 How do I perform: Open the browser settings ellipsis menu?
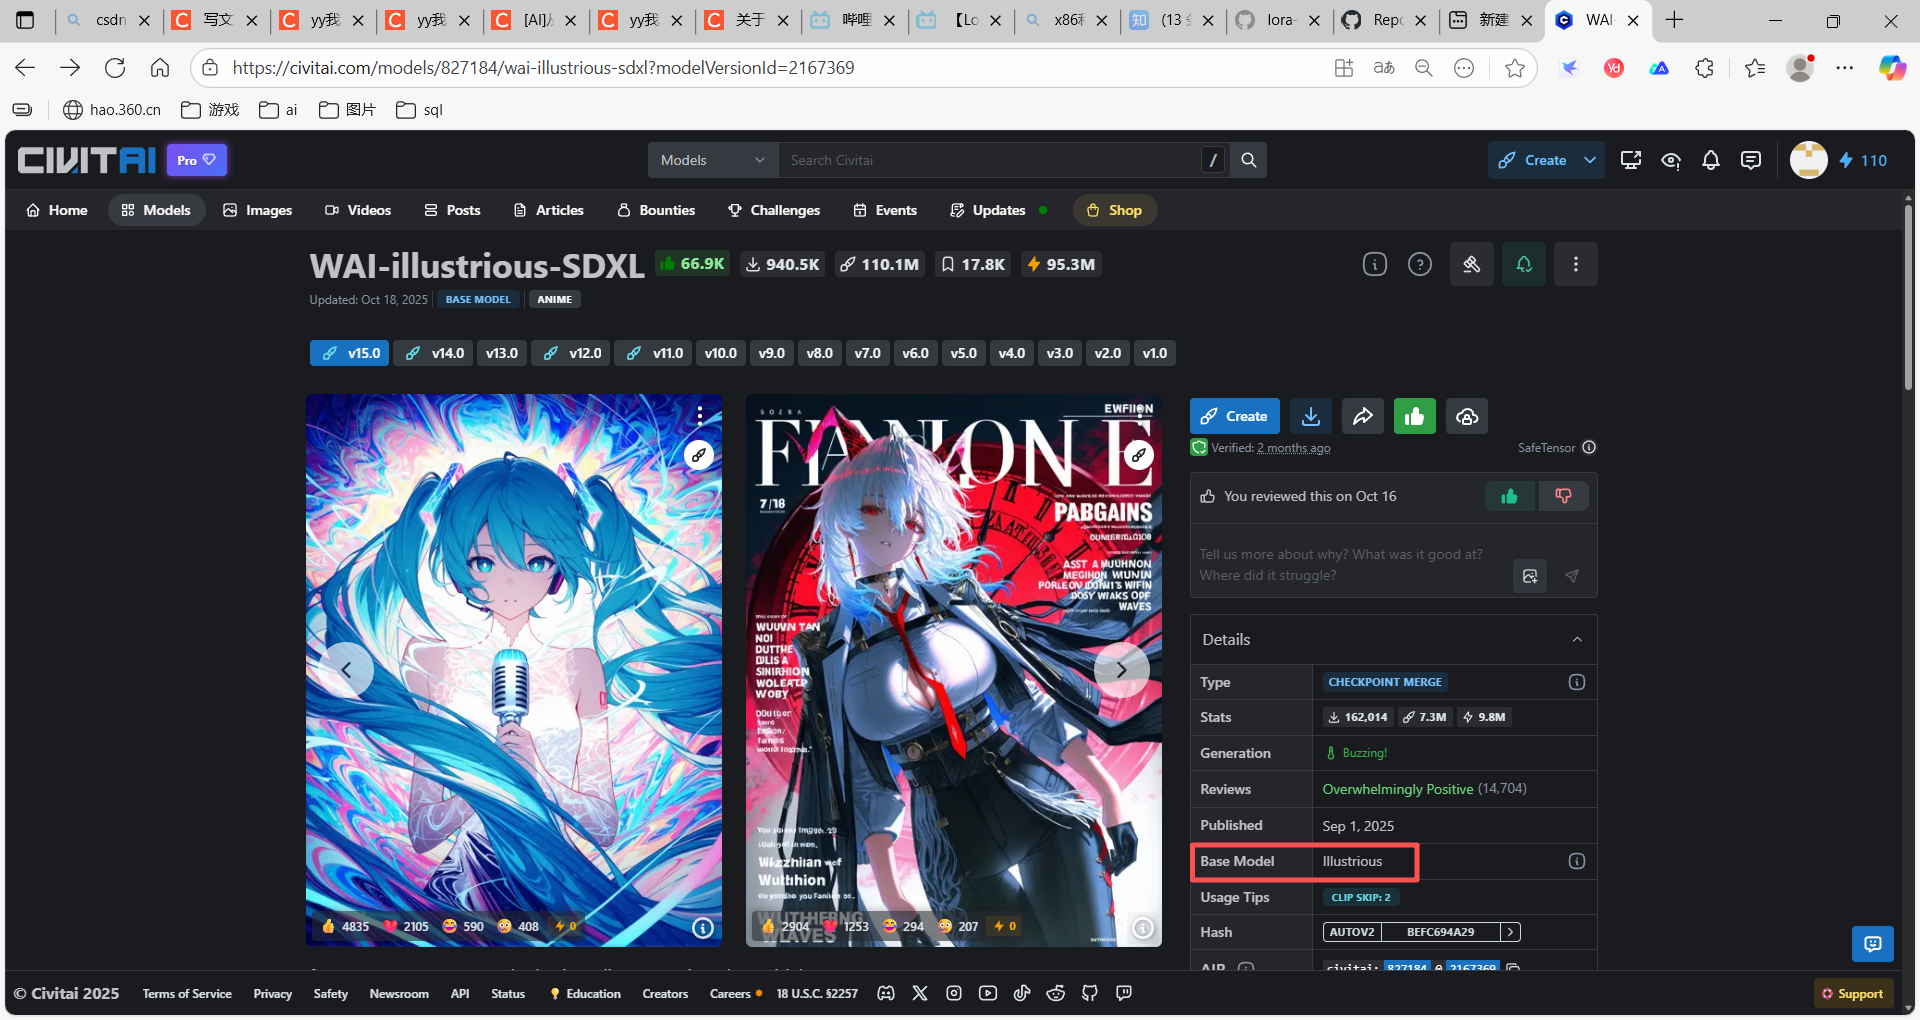point(1845,68)
